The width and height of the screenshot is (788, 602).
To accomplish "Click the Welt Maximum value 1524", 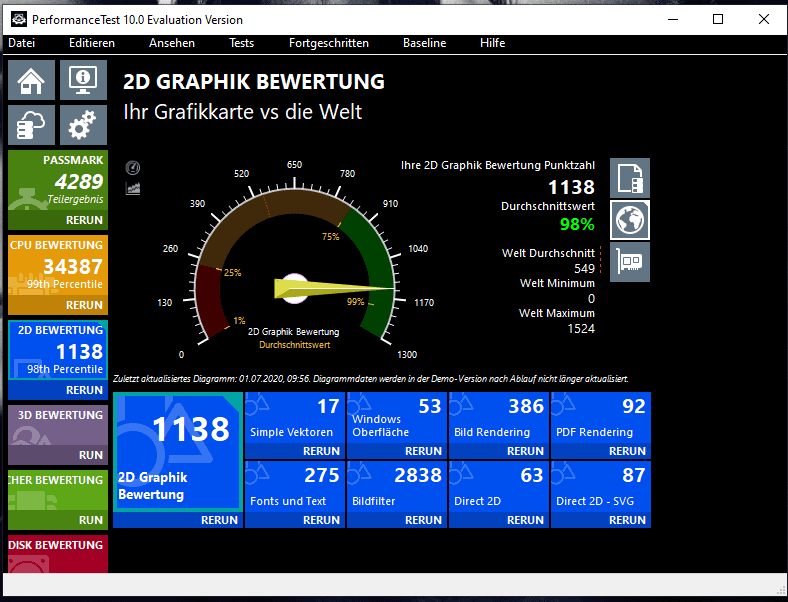I will coord(581,329).
